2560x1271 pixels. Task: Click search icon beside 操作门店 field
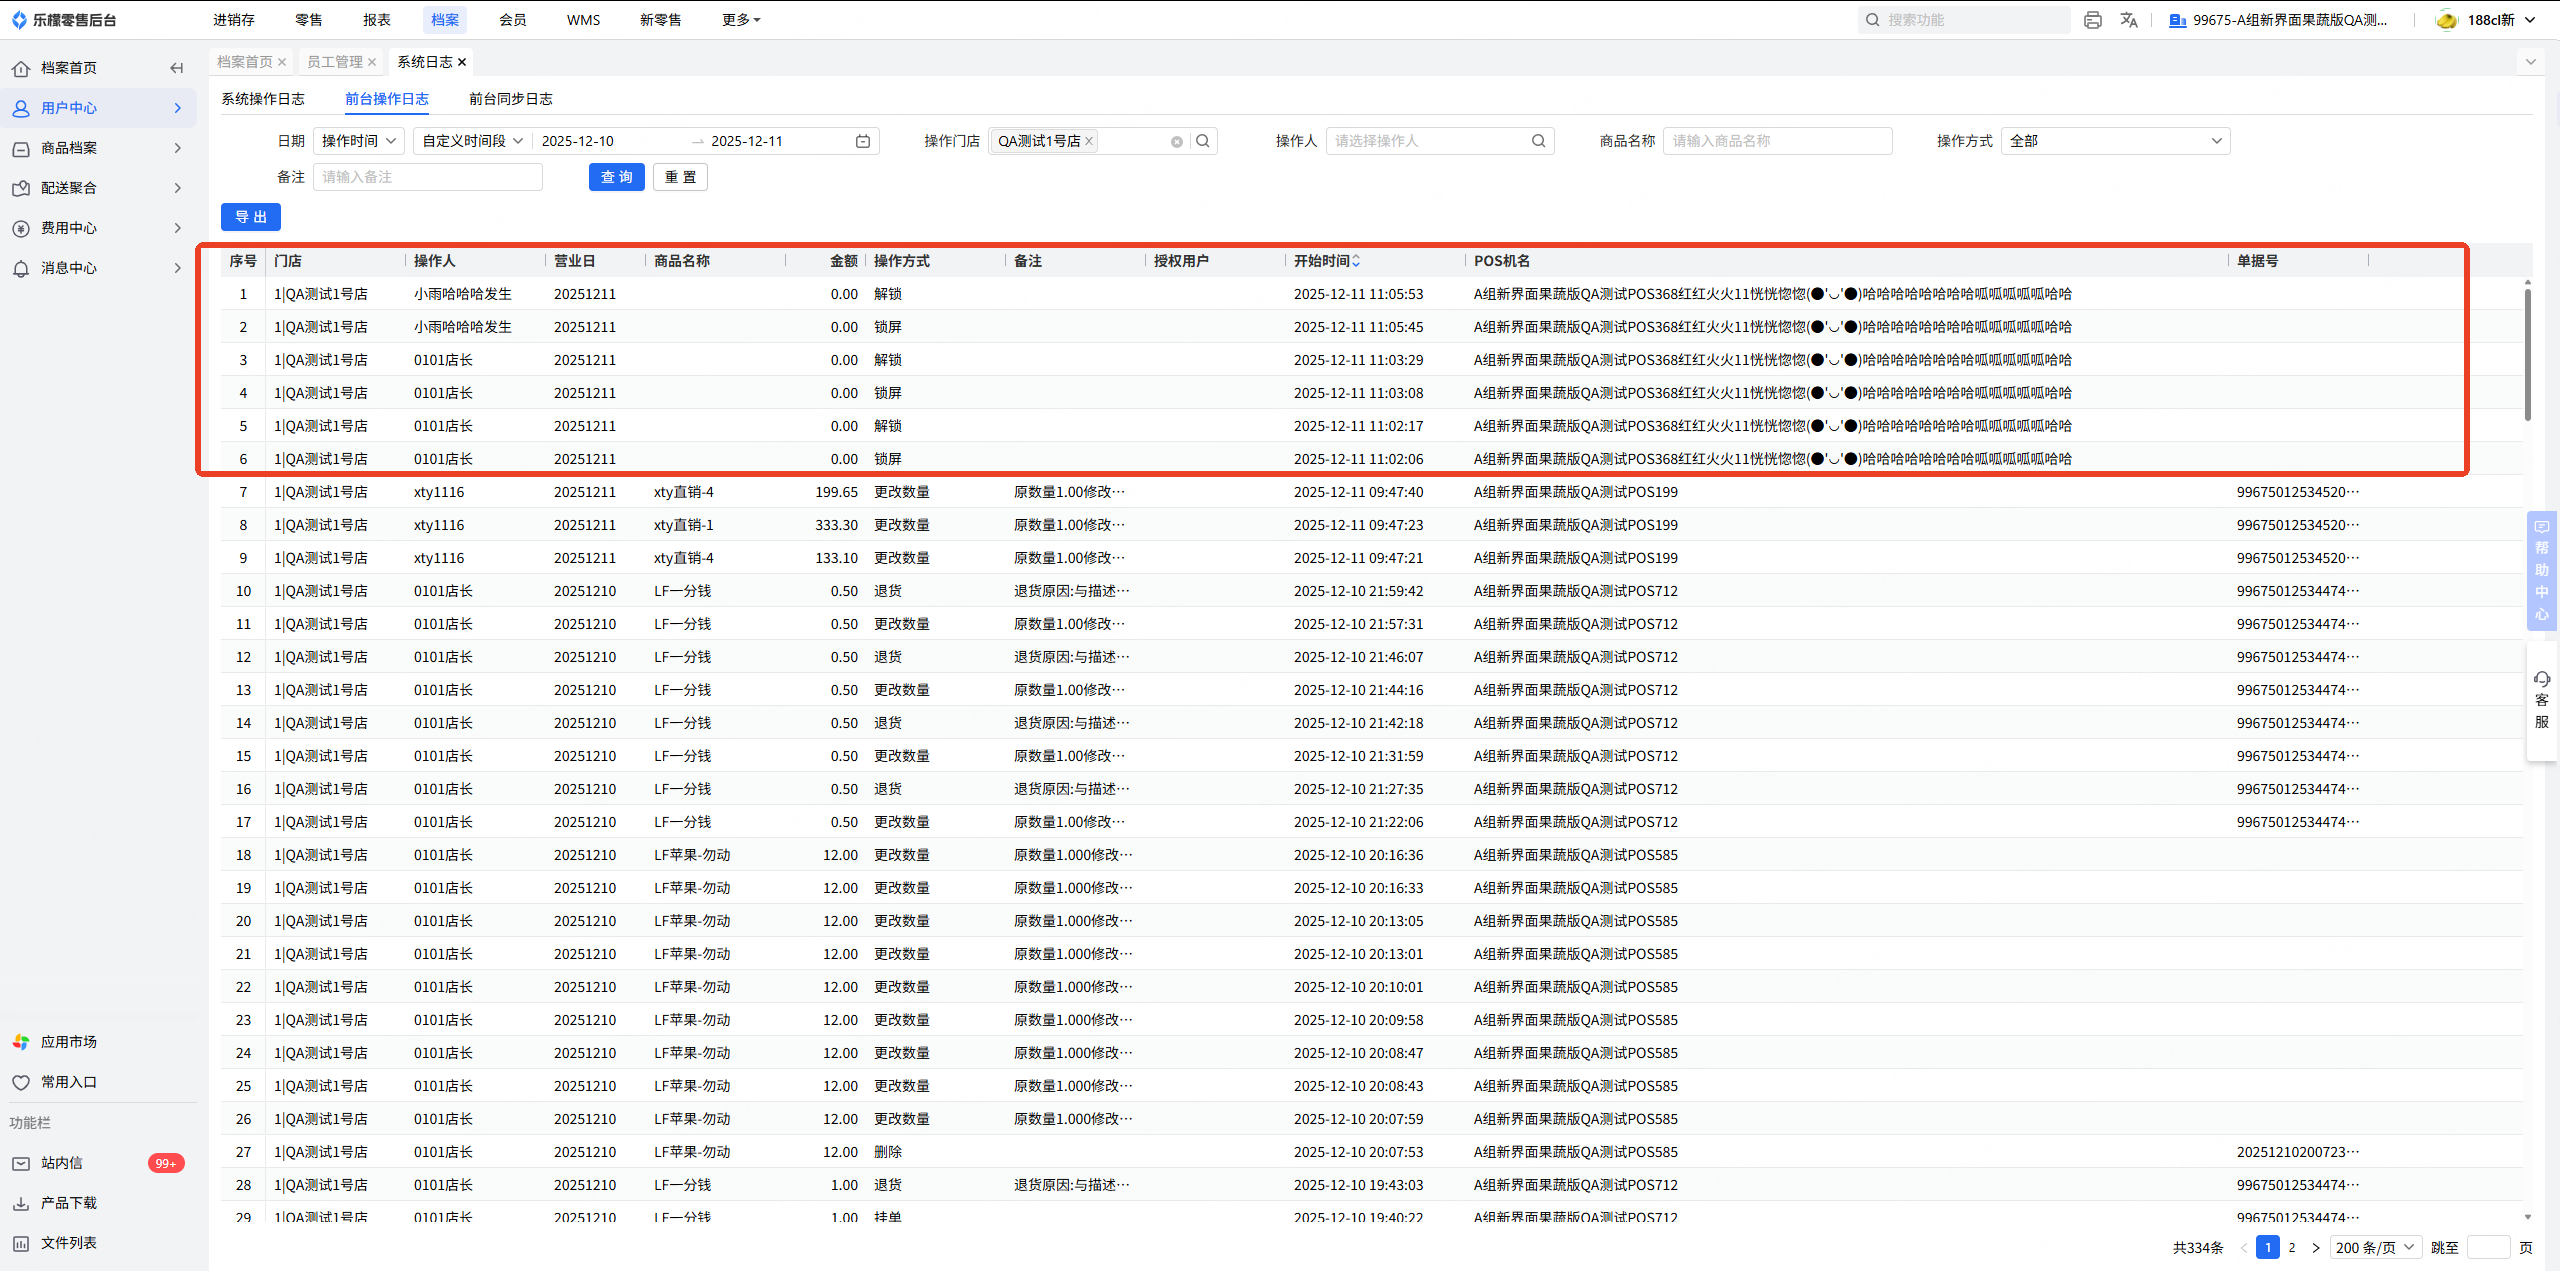[x=1203, y=141]
